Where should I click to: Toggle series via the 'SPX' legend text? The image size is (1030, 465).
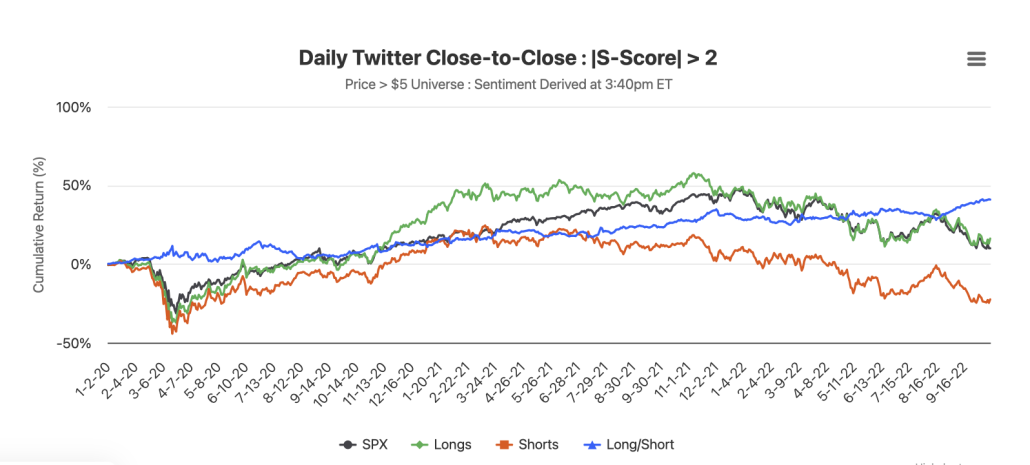374,444
